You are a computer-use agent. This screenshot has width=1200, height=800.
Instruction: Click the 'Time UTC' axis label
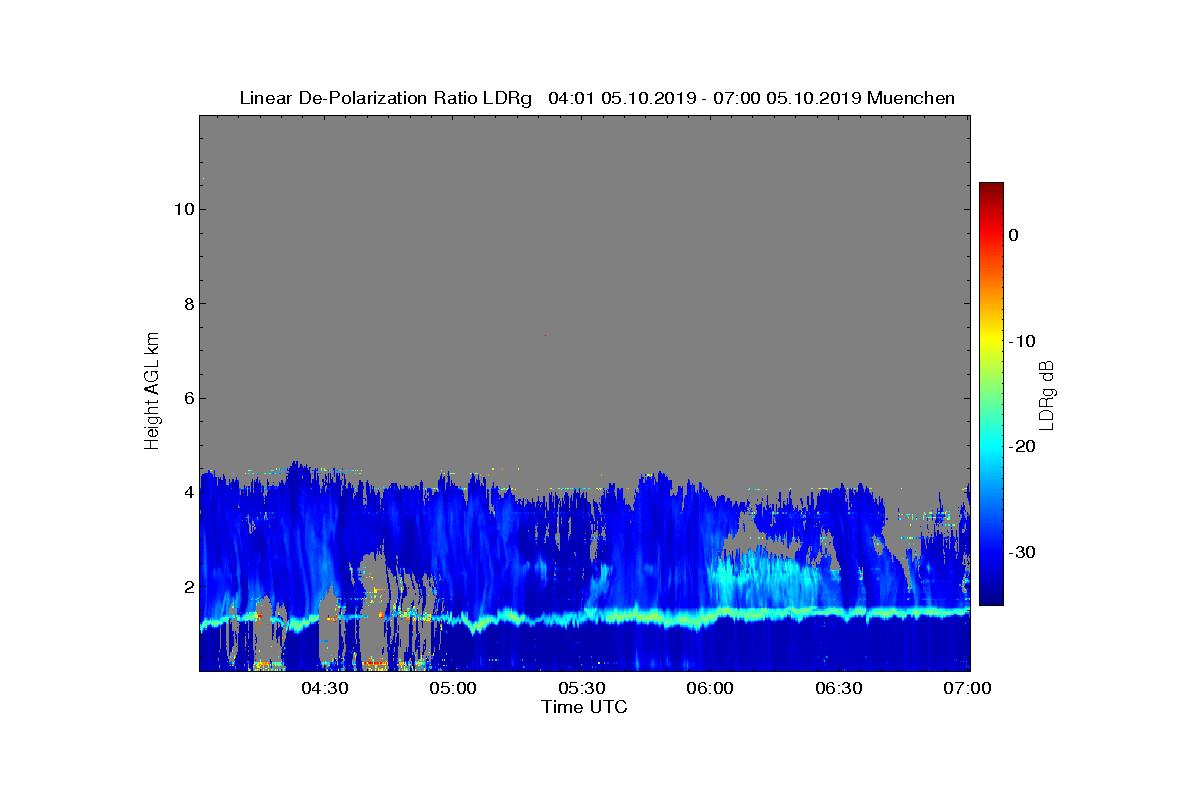click(585, 707)
